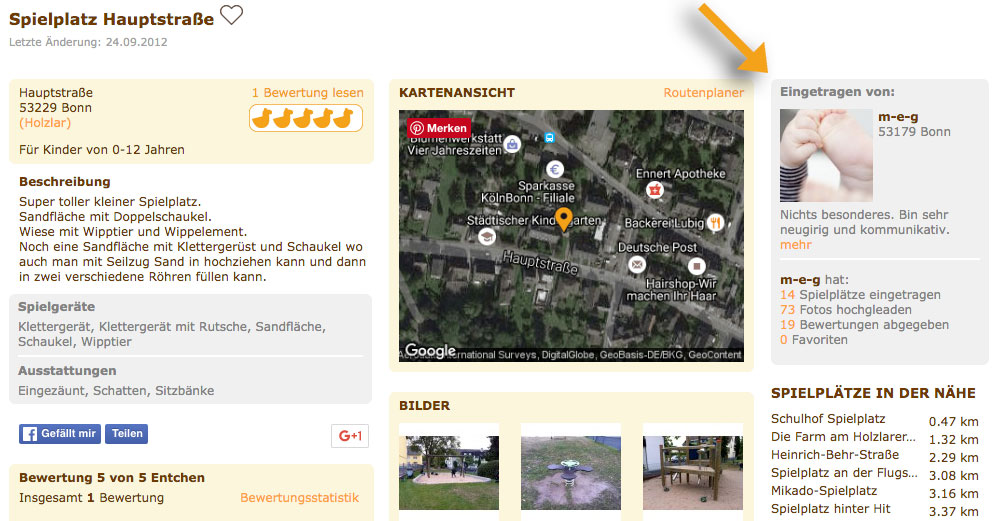Click the m-e-g user profile photo
The width and height of the screenshot is (996, 521).
tap(826, 156)
